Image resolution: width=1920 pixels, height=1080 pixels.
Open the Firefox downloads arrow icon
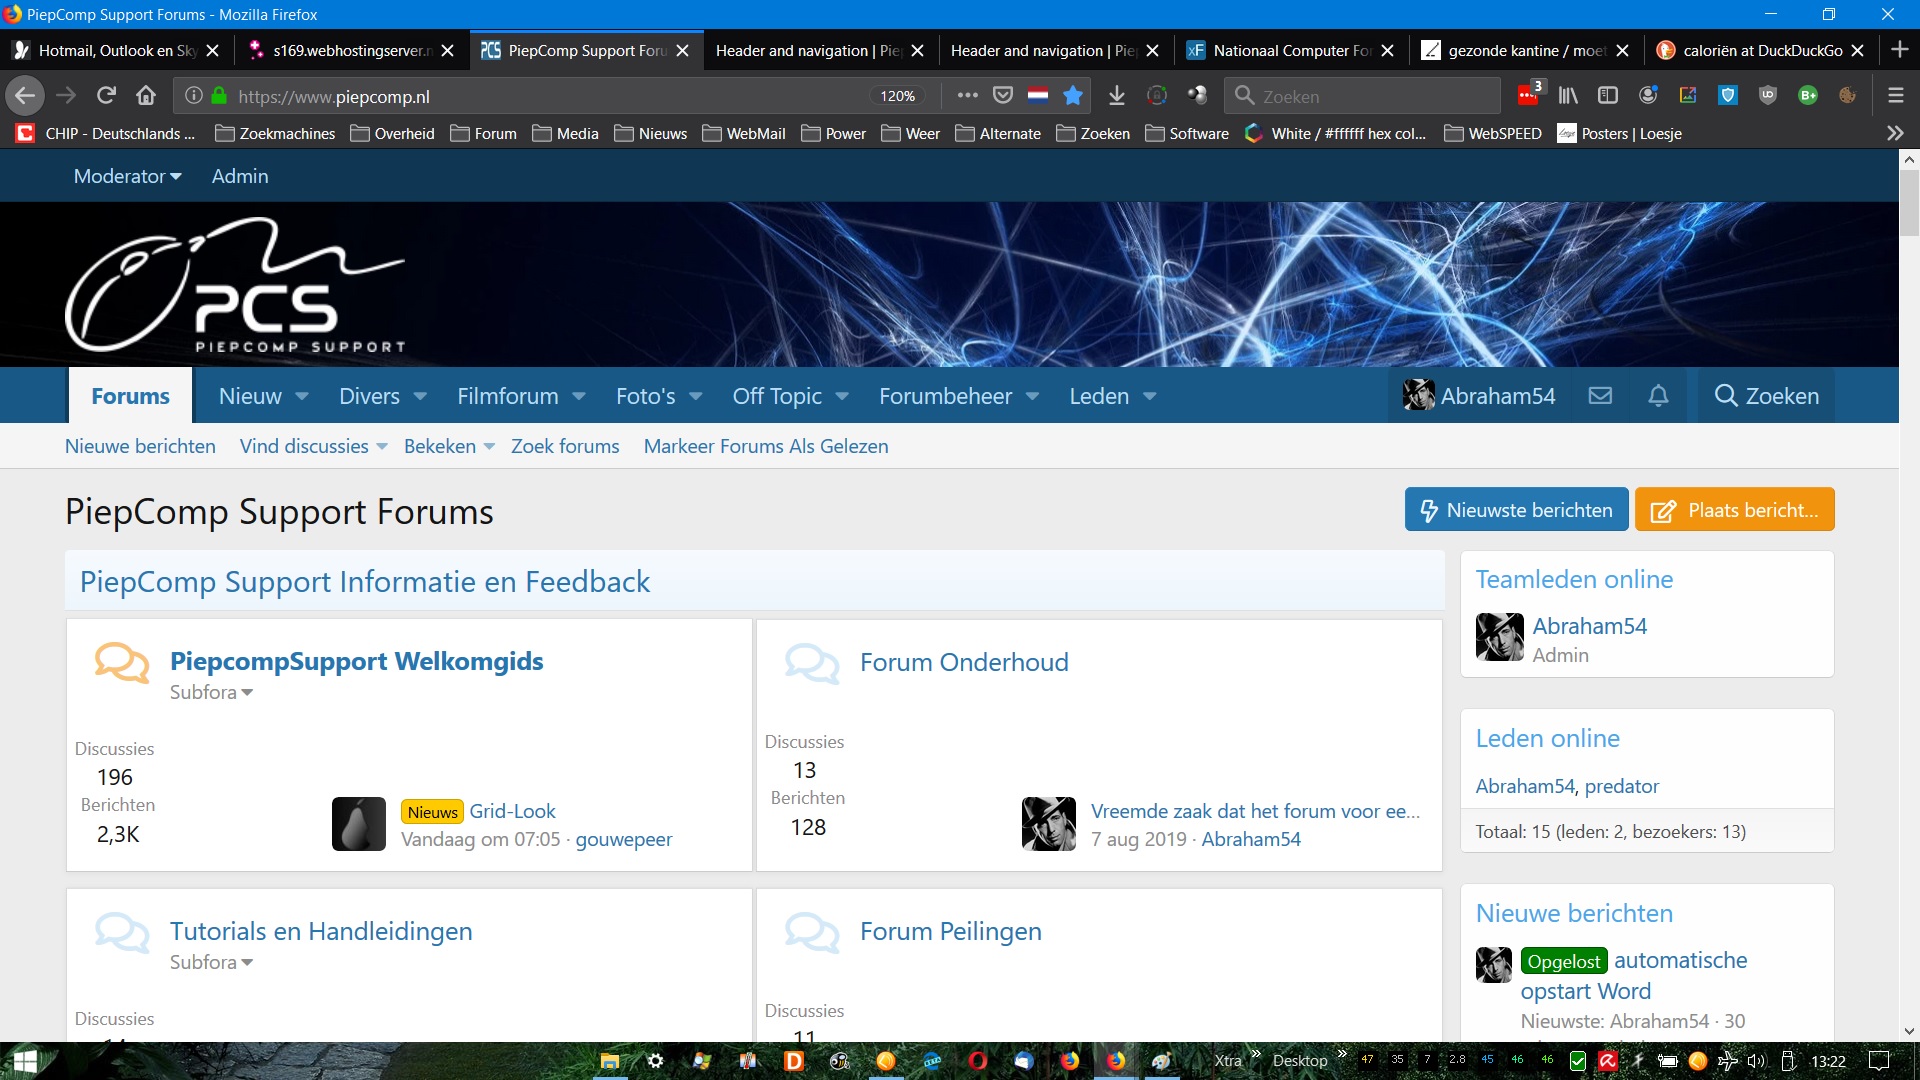pyautogui.click(x=1117, y=96)
